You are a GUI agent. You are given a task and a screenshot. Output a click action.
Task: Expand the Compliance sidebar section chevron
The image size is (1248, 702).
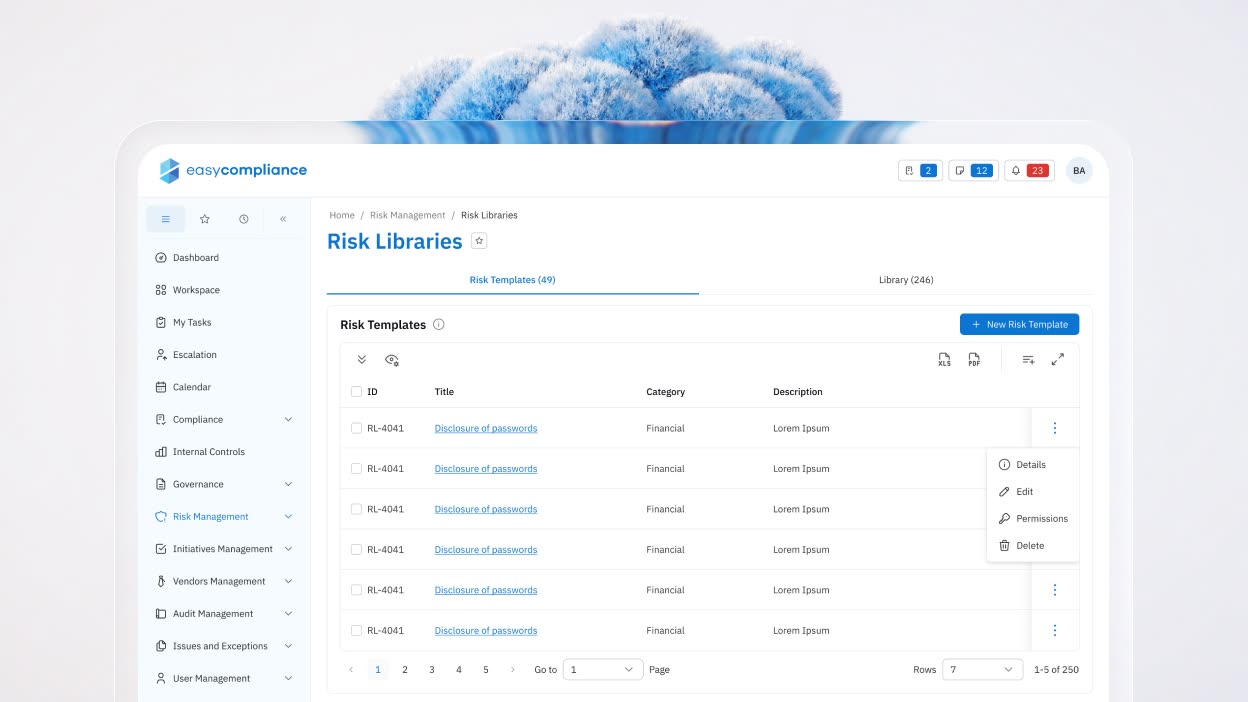[x=288, y=420]
